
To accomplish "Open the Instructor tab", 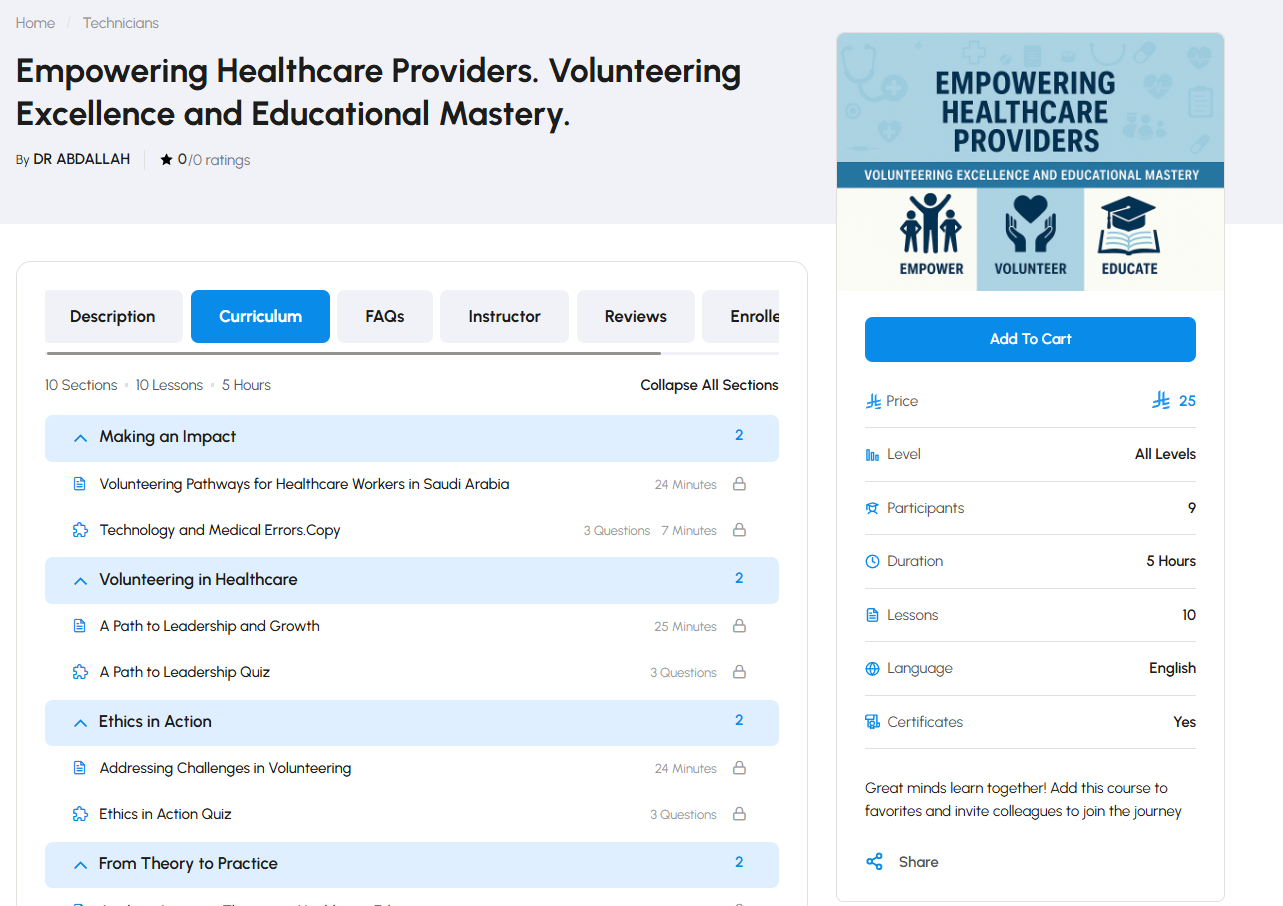I will (x=504, y=316).
